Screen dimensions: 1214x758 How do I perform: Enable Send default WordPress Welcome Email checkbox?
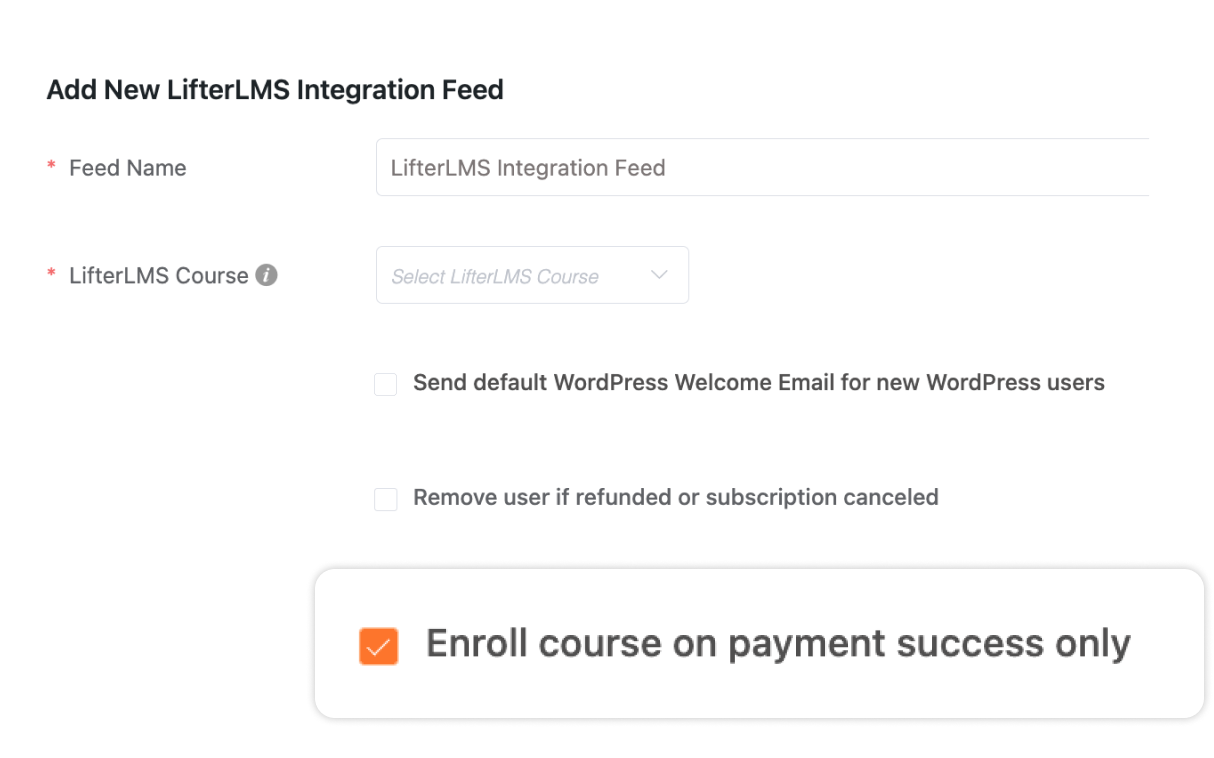(x=385, y=384)
